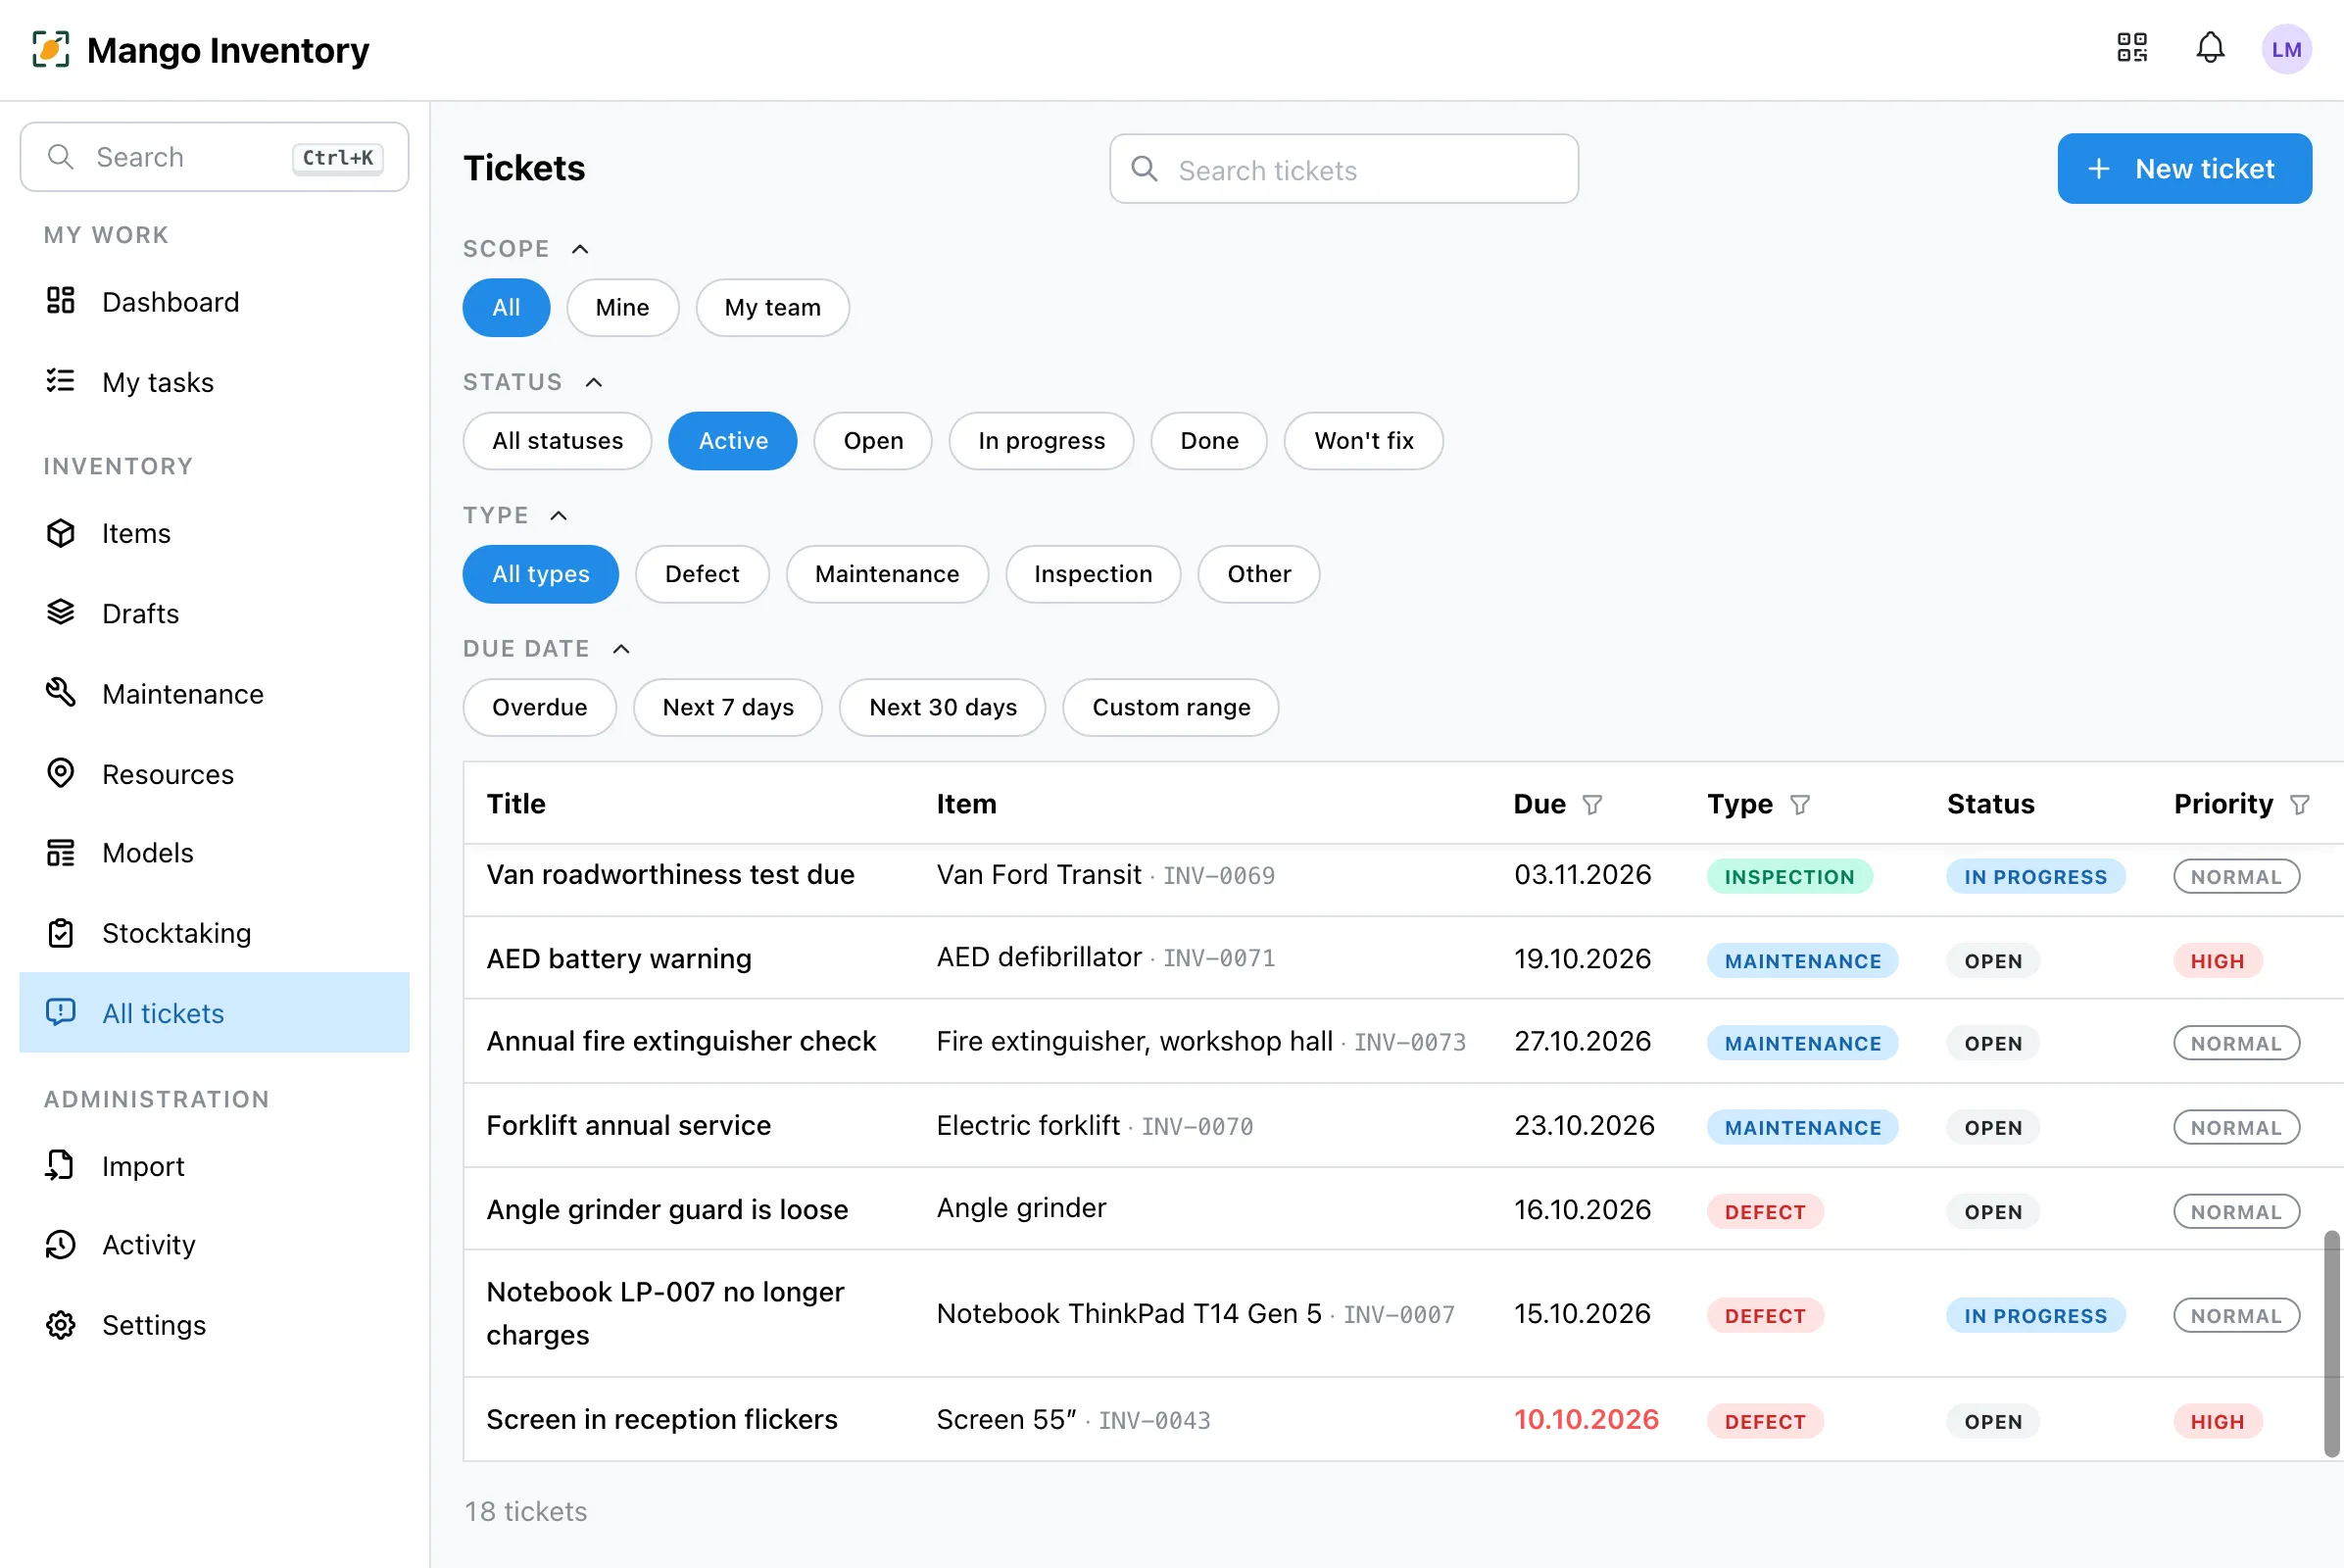Click the My tasks checklist icon

[x=61, y=381]
